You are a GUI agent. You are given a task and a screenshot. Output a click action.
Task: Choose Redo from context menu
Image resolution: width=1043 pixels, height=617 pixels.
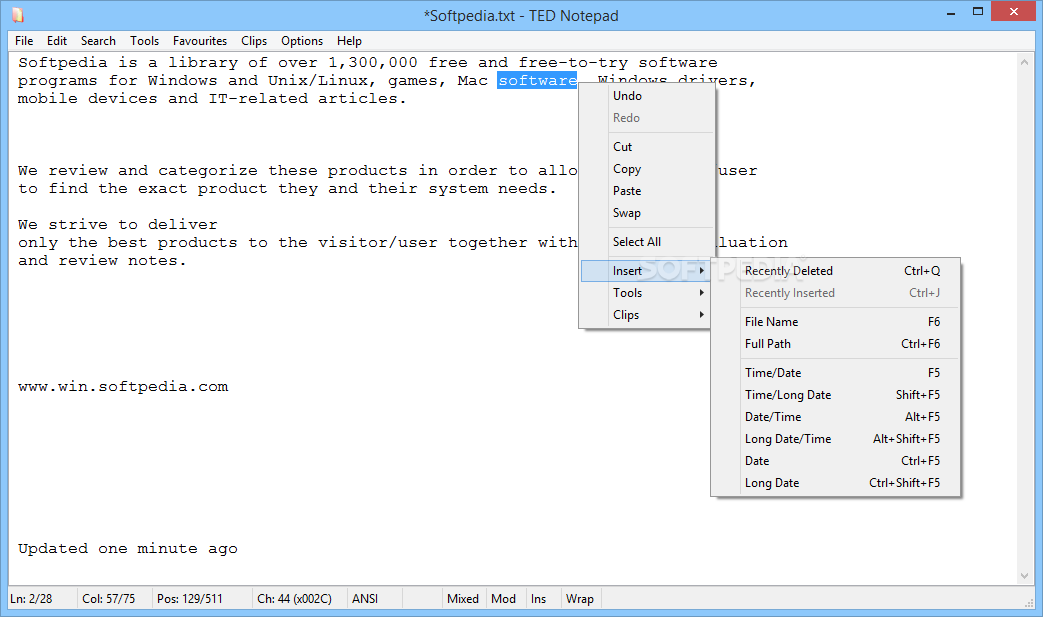tap(647, 118)
